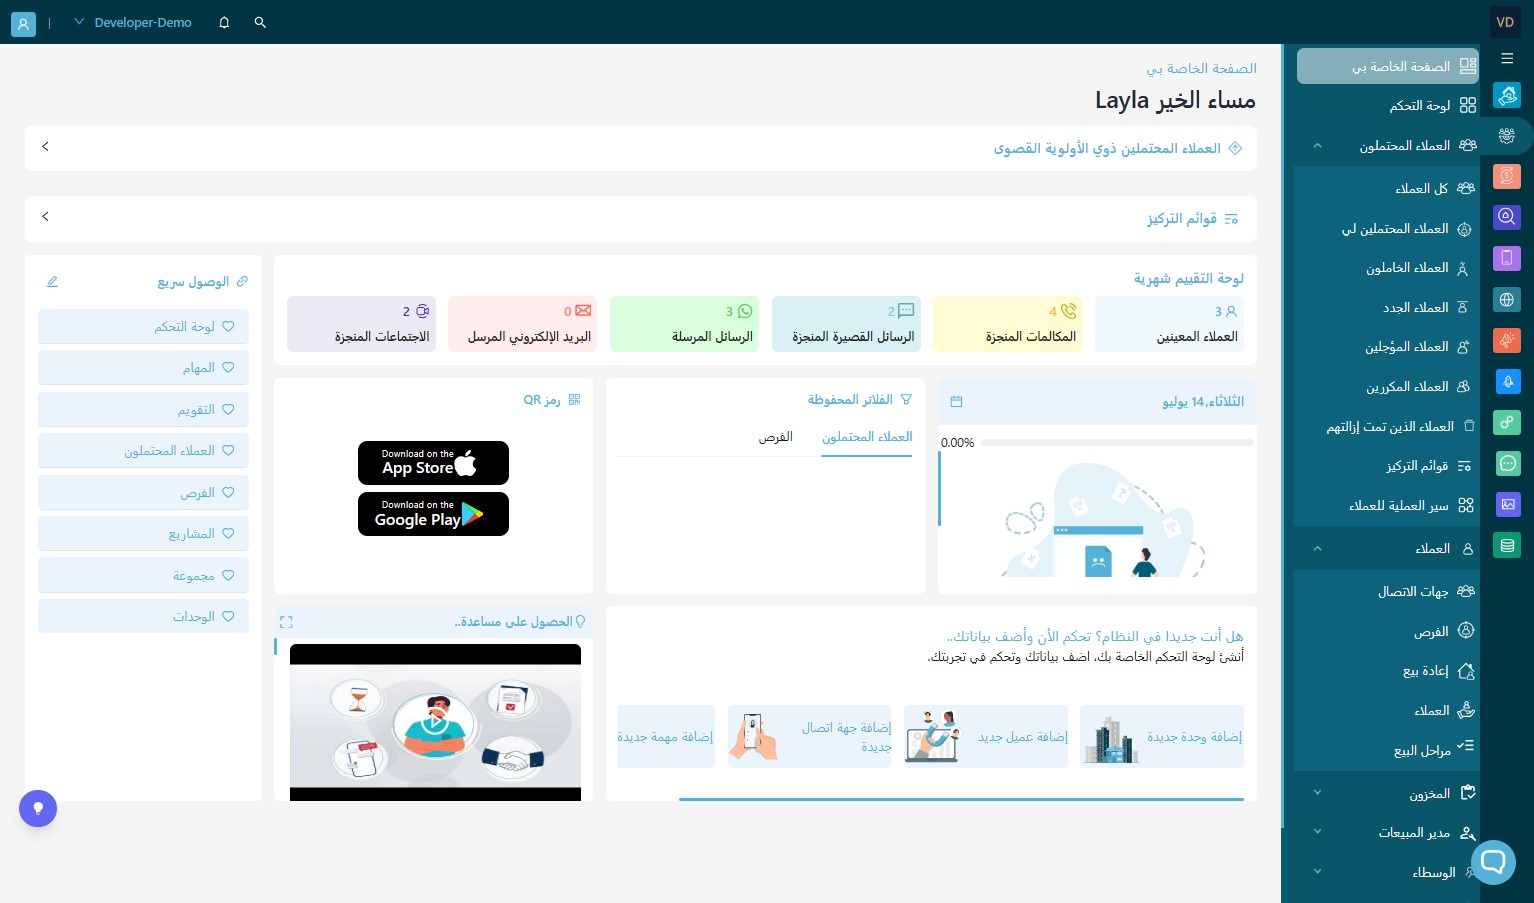Image resolution: width=1534 pixels, height=903 pixels.
Task: Toggle the heart next to التقويم shortcut
Action: pyautogui.click(x=228, y=409)
